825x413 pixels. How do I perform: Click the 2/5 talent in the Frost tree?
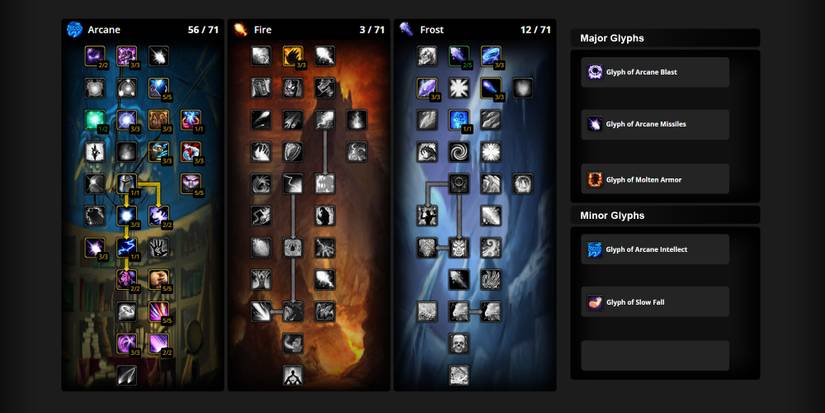[x=458, y=56]
